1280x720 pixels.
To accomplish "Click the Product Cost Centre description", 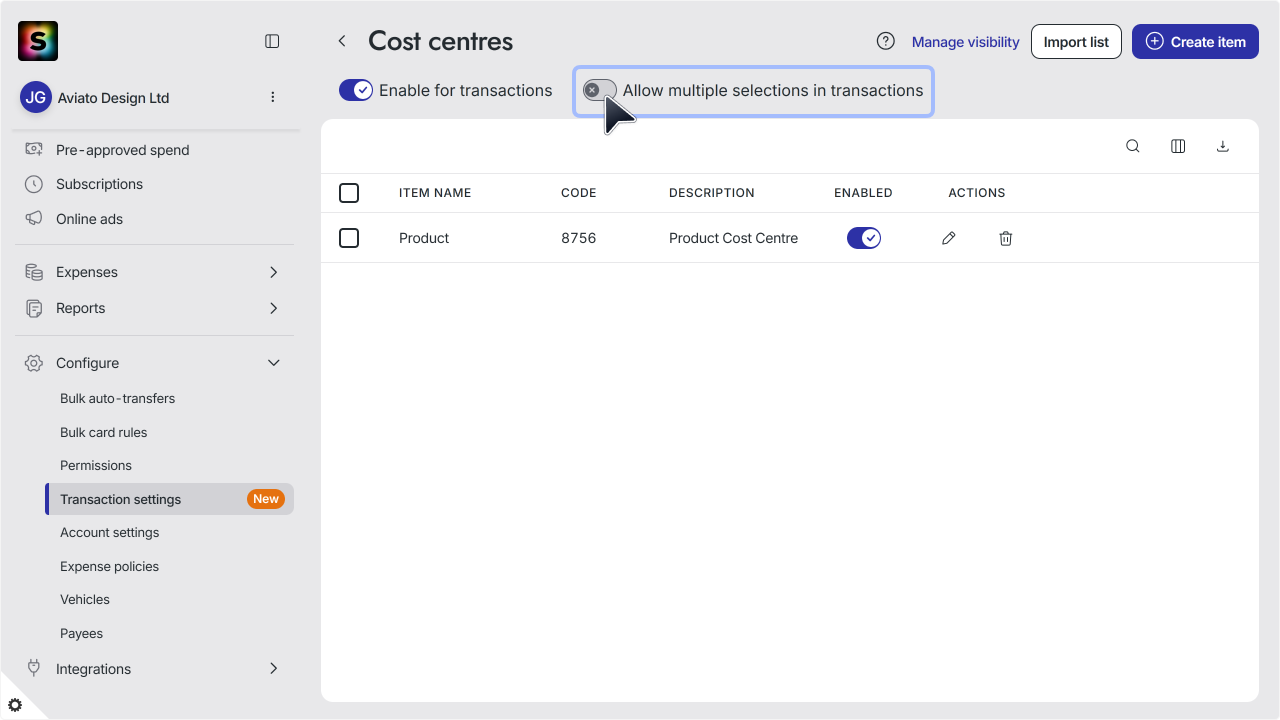I will tap(733, 238).
